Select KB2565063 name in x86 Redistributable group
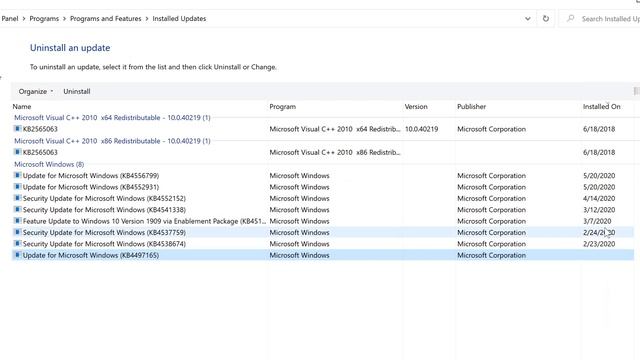This screenshot has width=640, height=360. coord(40,152)
